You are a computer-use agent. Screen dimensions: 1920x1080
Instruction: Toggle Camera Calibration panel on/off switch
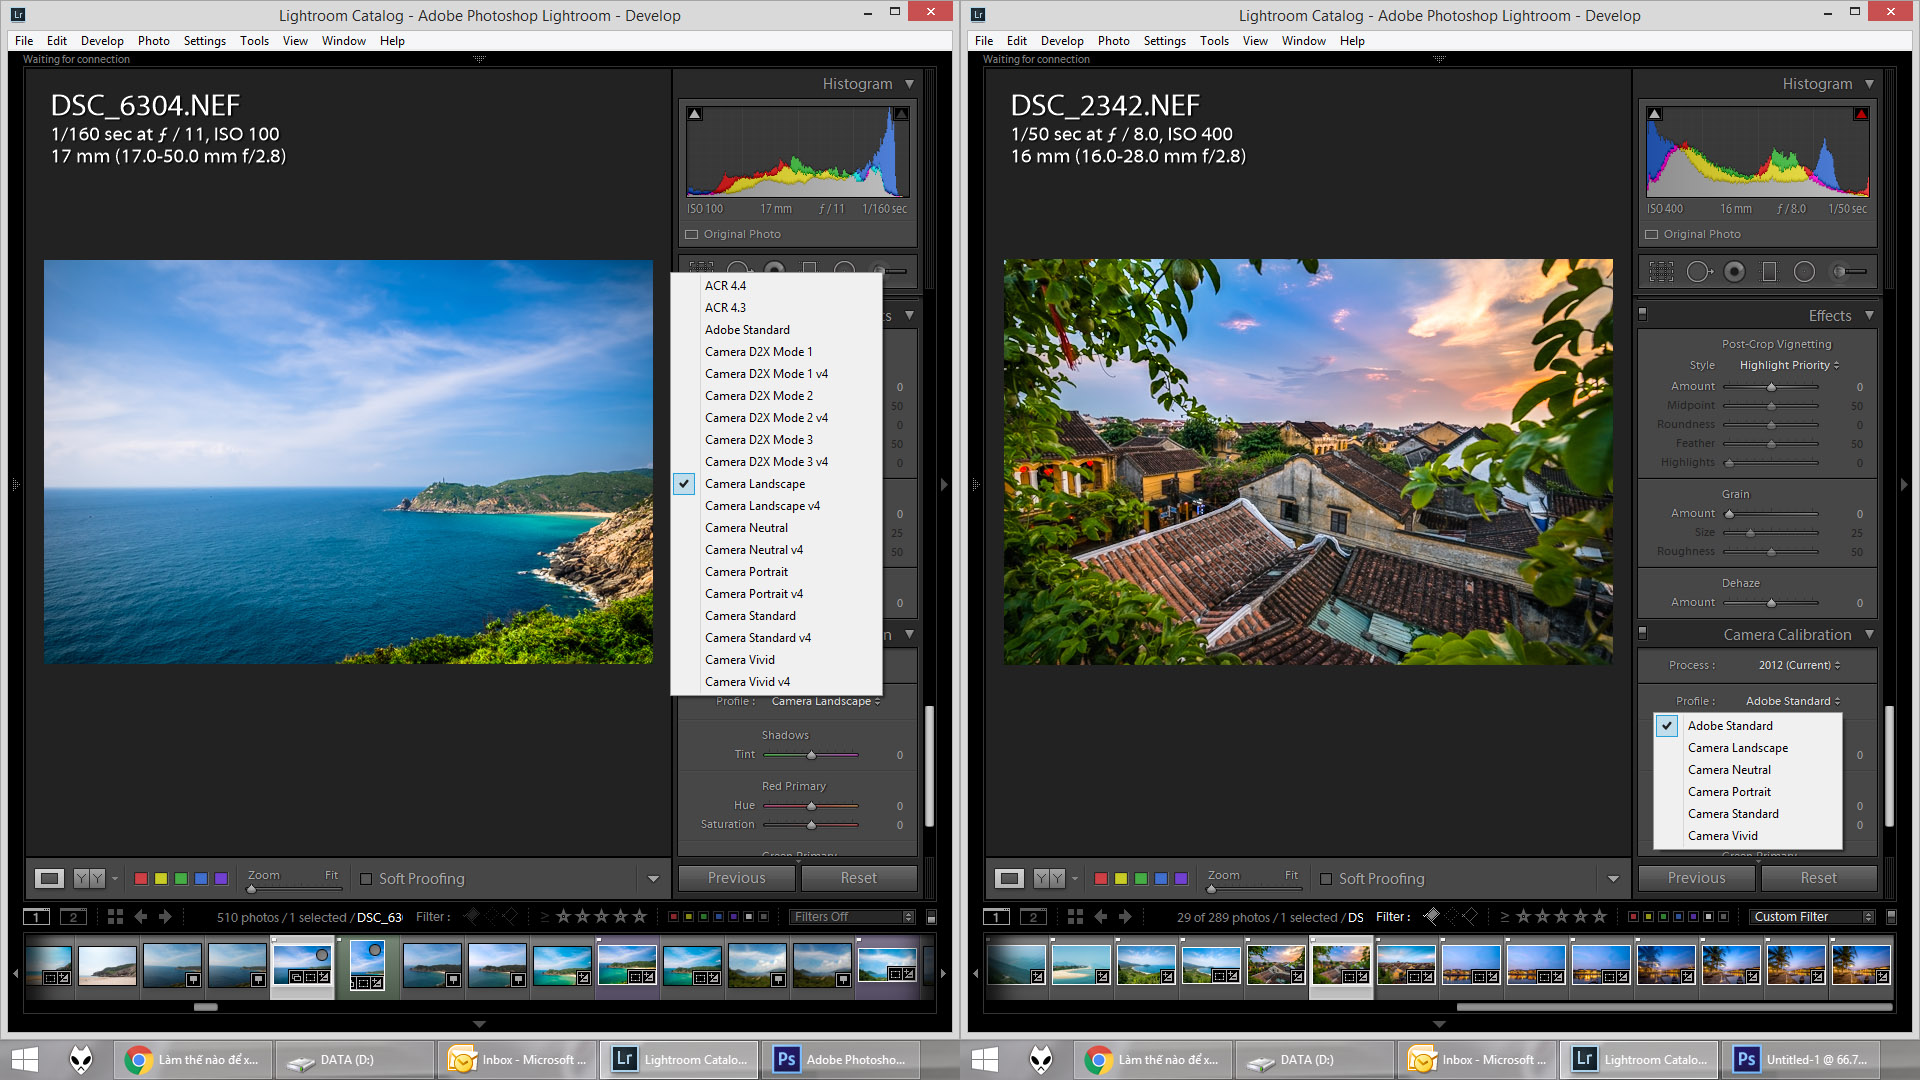1642,633
